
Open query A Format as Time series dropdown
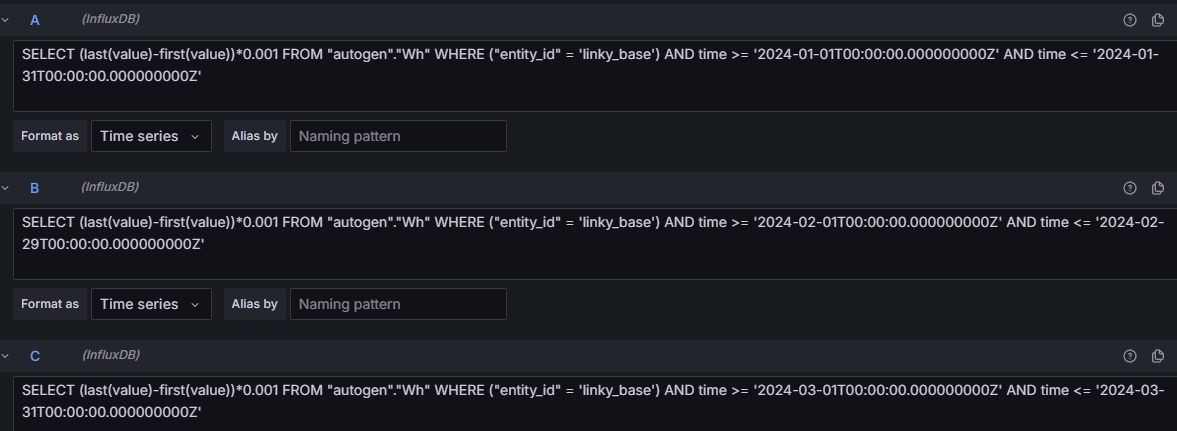coord(152,136)
